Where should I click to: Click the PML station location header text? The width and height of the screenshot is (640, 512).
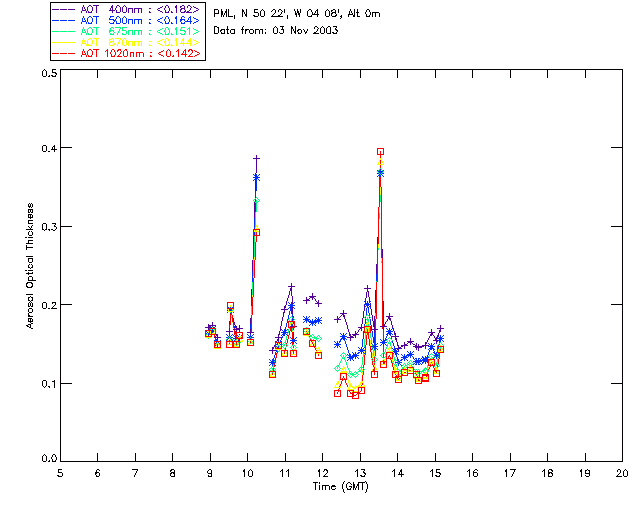coord(297,14)
